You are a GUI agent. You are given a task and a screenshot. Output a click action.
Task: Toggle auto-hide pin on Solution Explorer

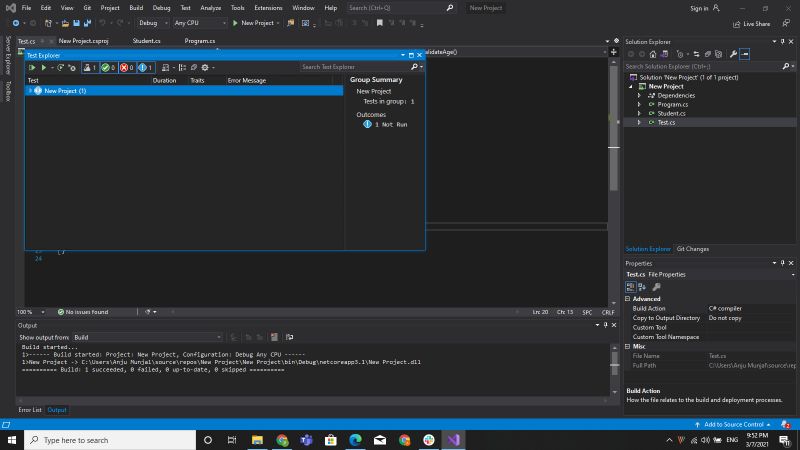point(783,42)
